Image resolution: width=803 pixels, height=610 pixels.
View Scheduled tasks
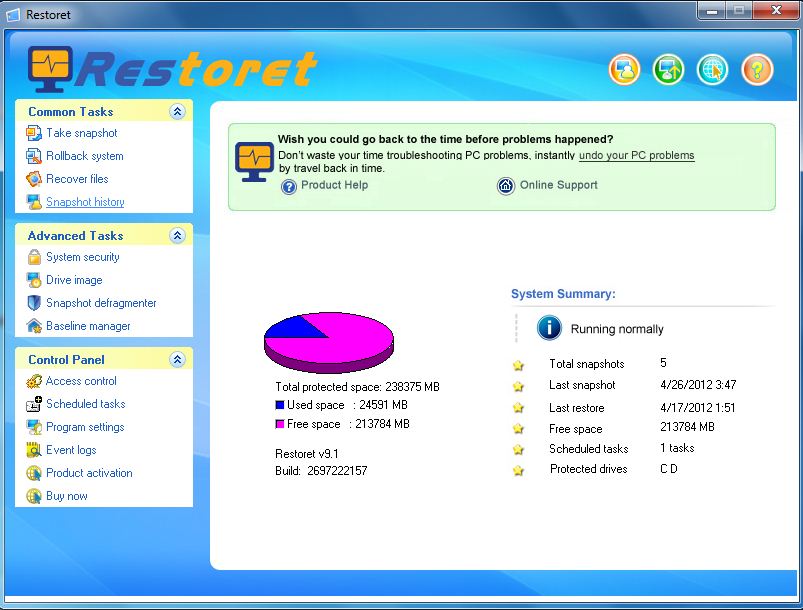[x=86, y=404]
